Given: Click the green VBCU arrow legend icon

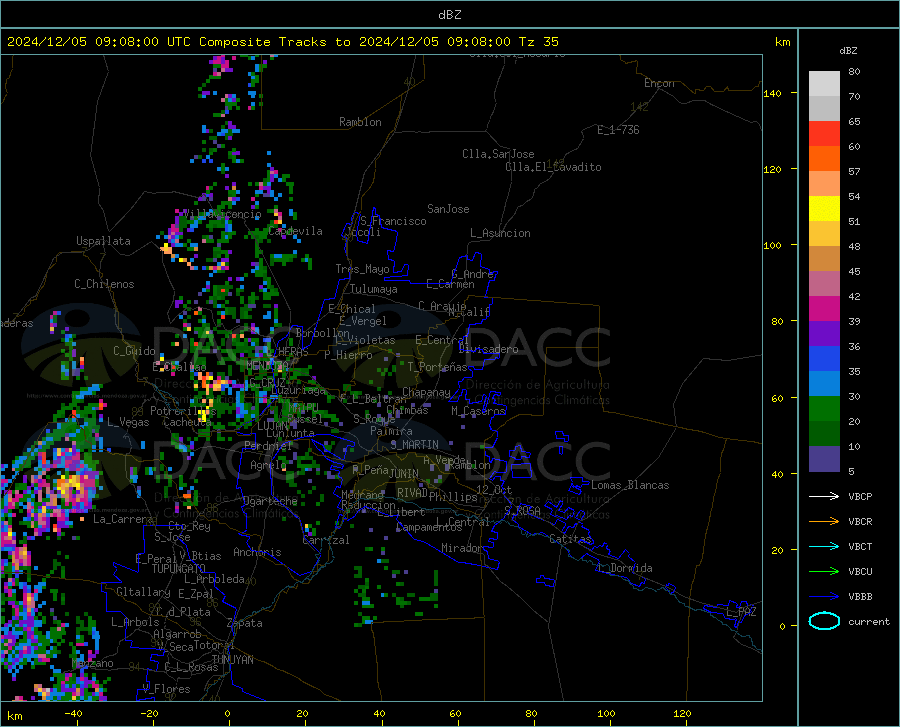Looking at the screenshot, I should (824, 572).
